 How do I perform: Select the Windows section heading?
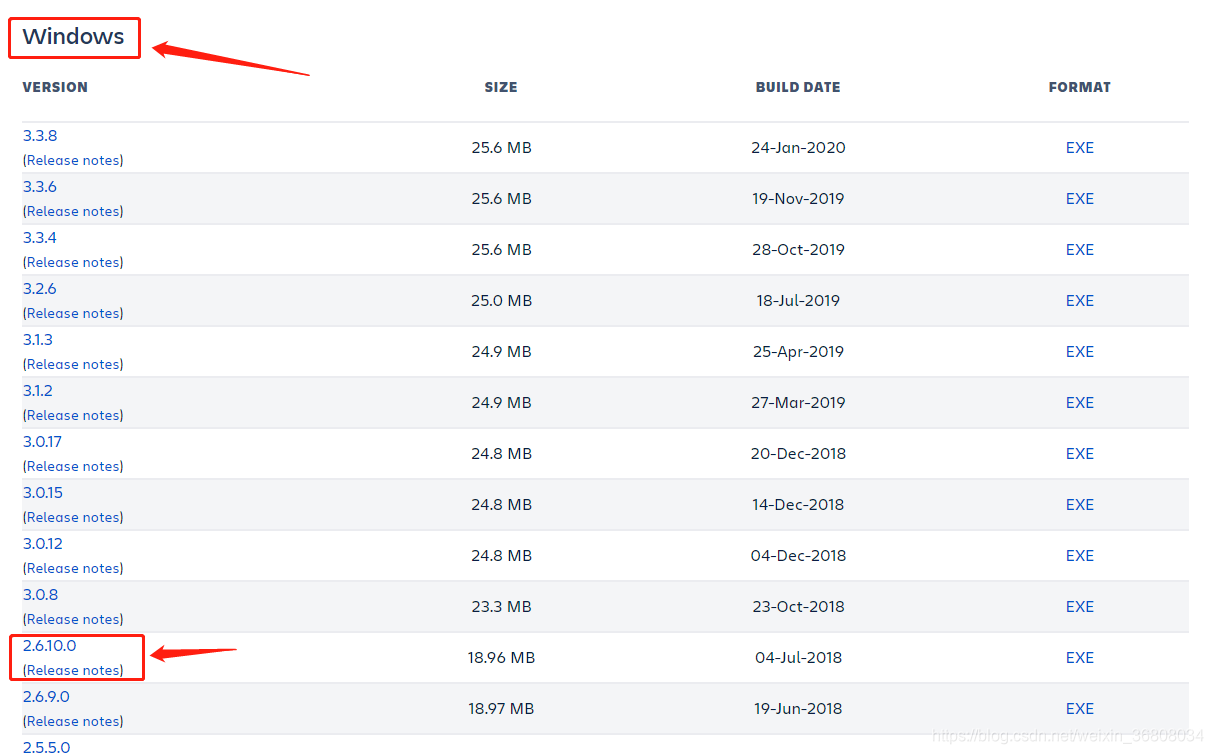73,36
